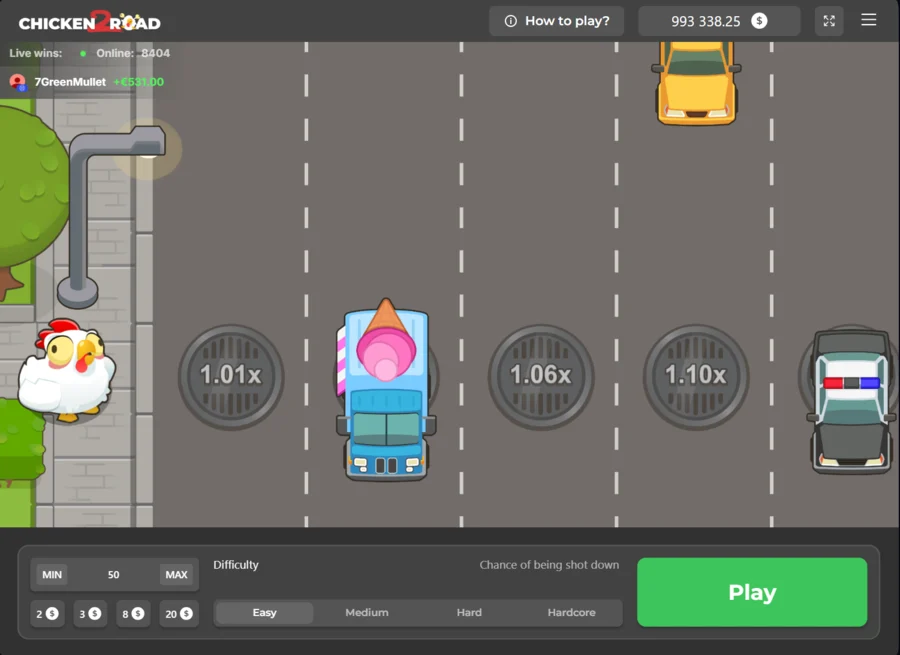Screen dimensions: 900x655
Task: Start the game with Play
Action: pyautogui.click(x=752, y=592)
